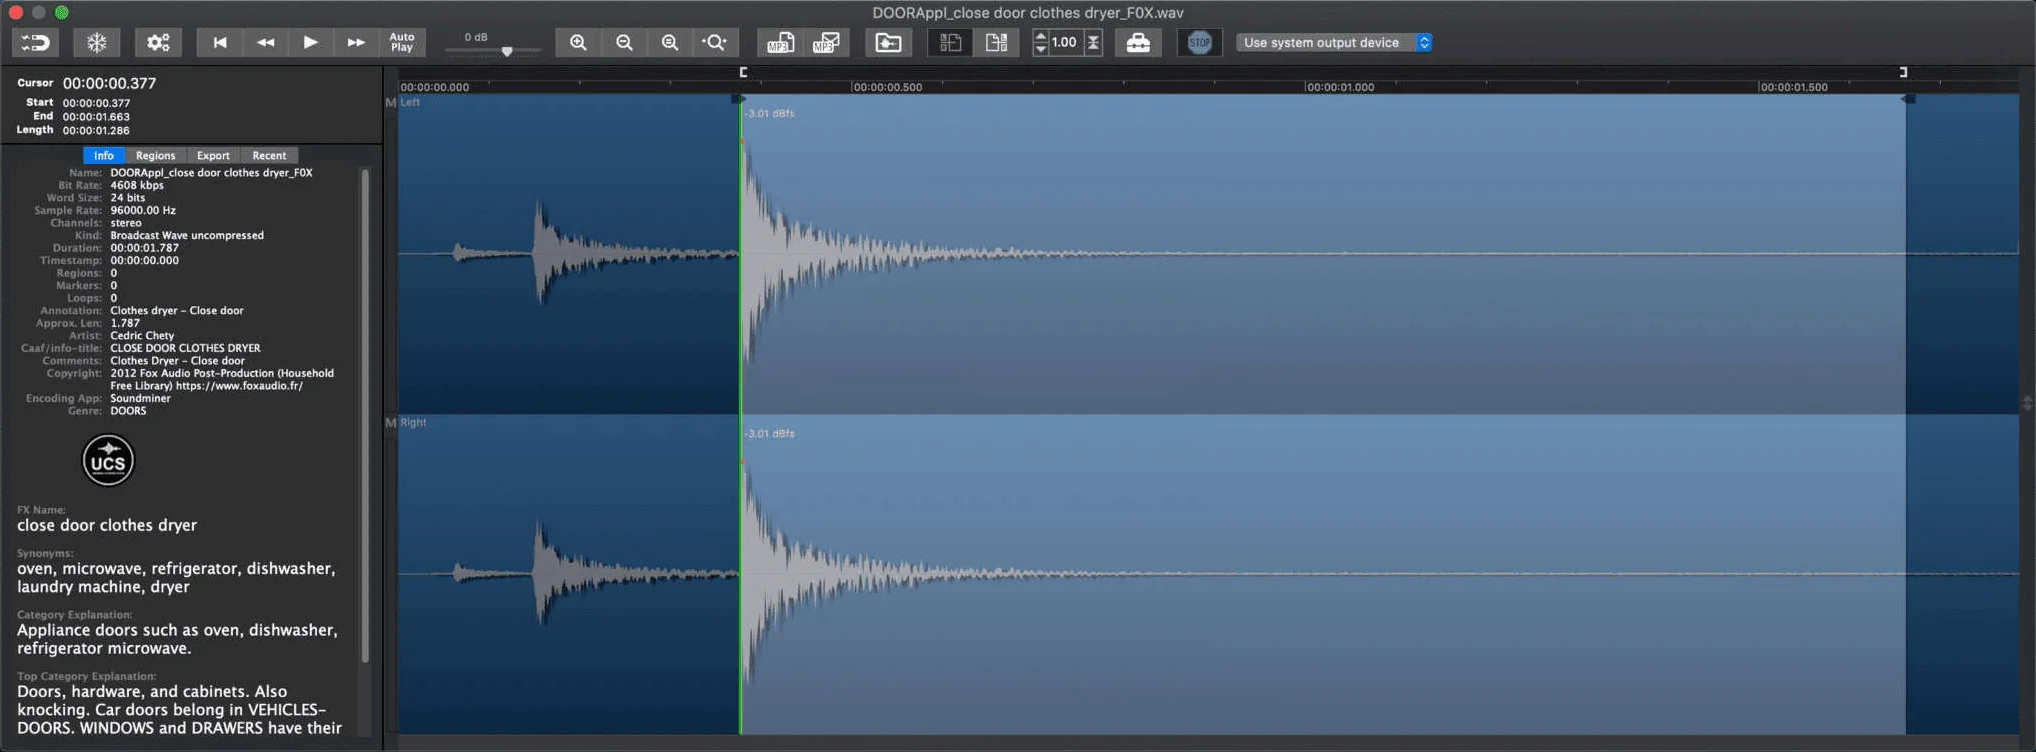
Task: Click the Length value 00:00:01.286
Action: (96, 130)
